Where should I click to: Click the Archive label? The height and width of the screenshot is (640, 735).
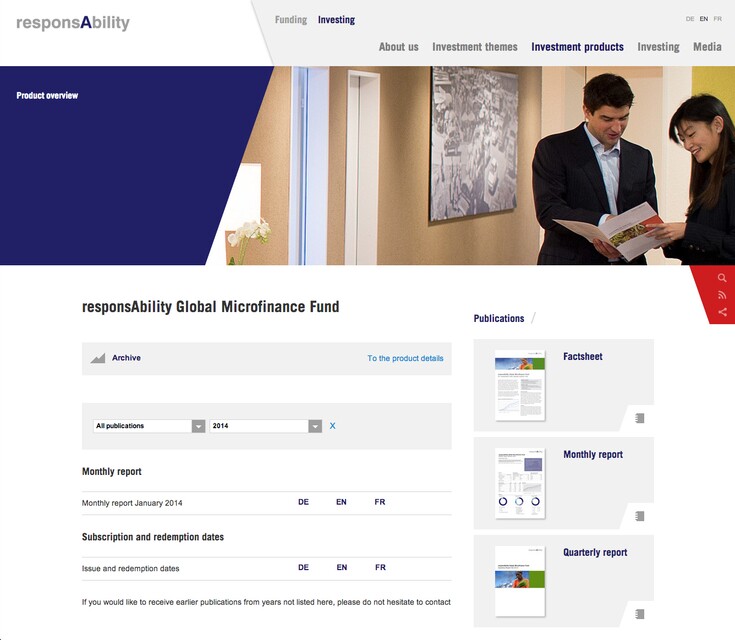pyautogui.click(x=126, y=358)
